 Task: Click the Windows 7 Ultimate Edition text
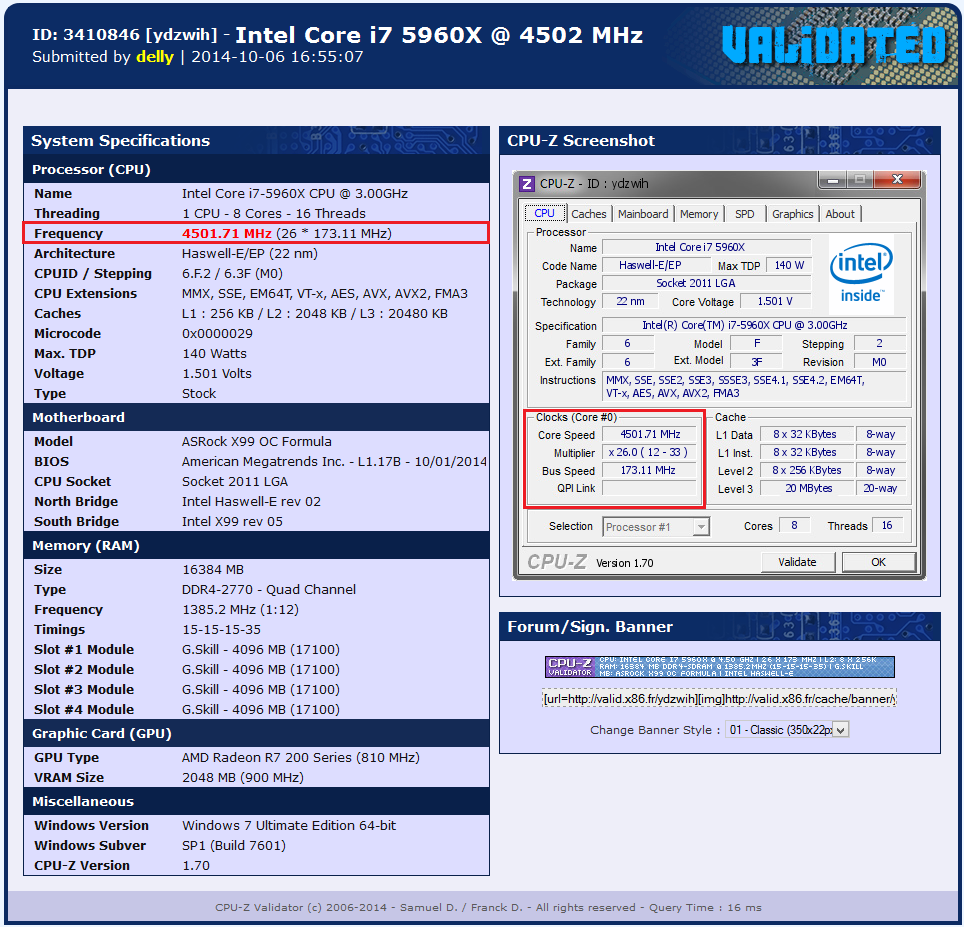click(289, 826)
